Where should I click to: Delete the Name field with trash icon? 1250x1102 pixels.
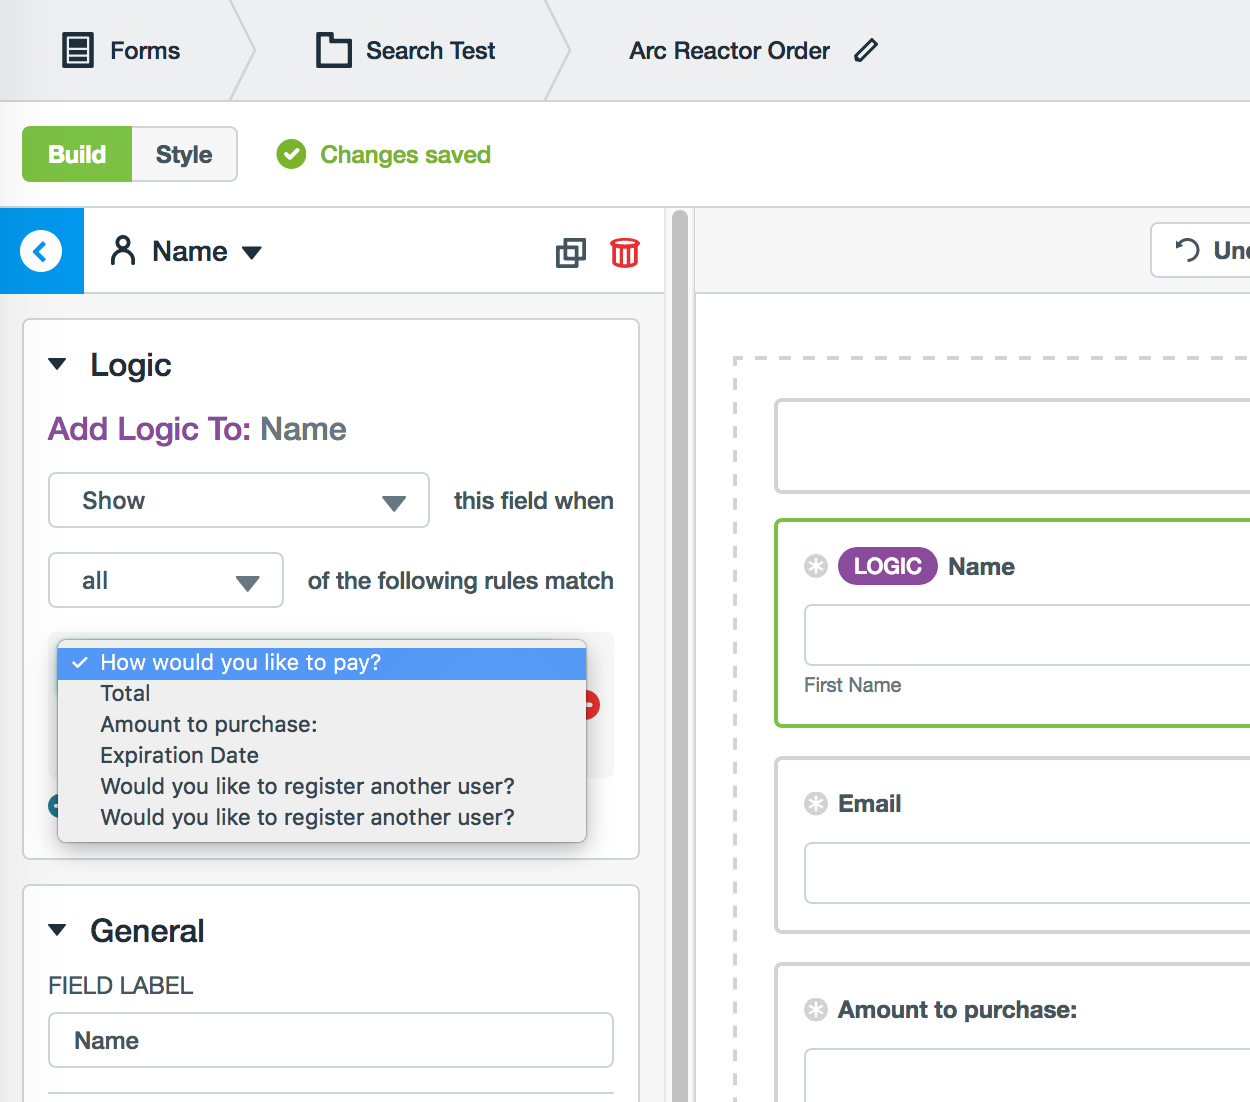(x=625, y=253)
